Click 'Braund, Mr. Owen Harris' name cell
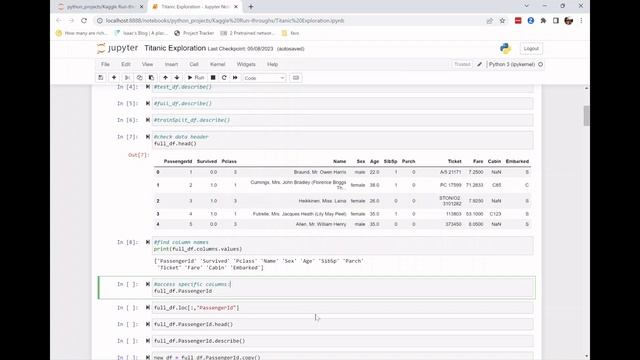The width and height of the screenshot is (640, 360). pos(320,172)
